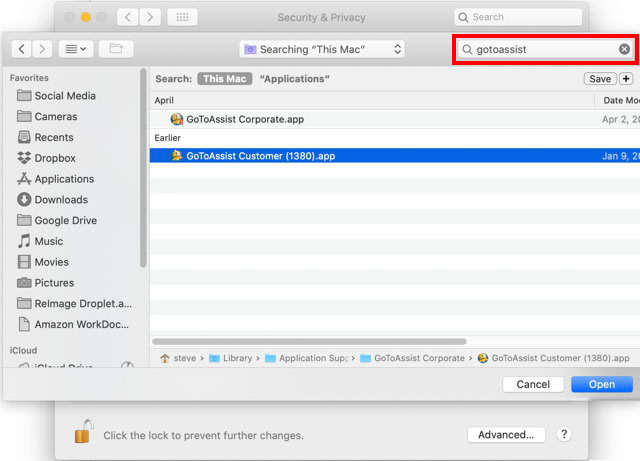
Task: Open Pictures in the sidebar
Action: point(46,283)
